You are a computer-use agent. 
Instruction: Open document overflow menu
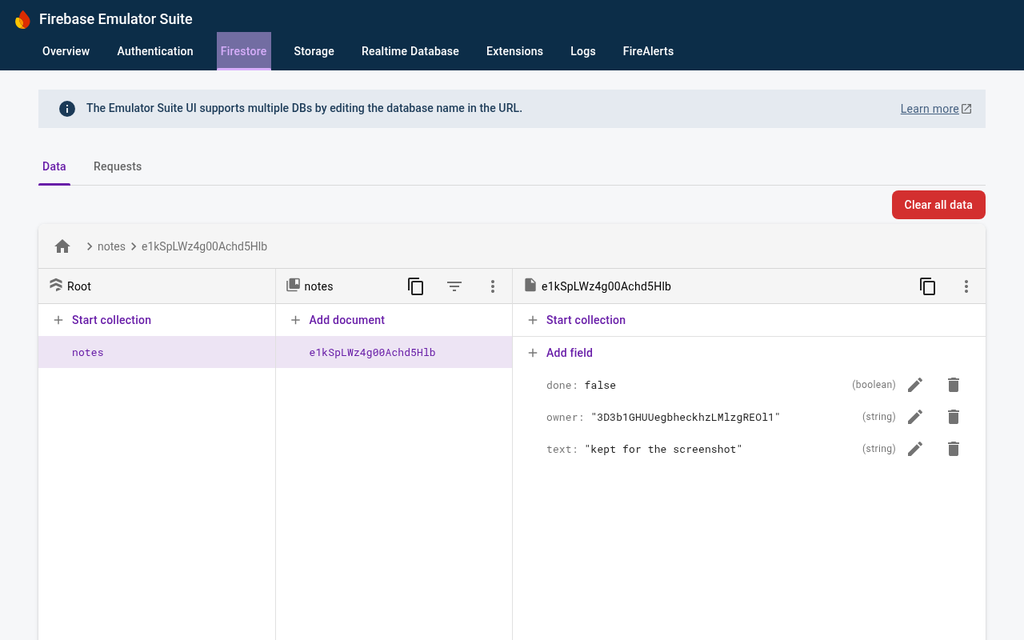click(x=966, y=286)
